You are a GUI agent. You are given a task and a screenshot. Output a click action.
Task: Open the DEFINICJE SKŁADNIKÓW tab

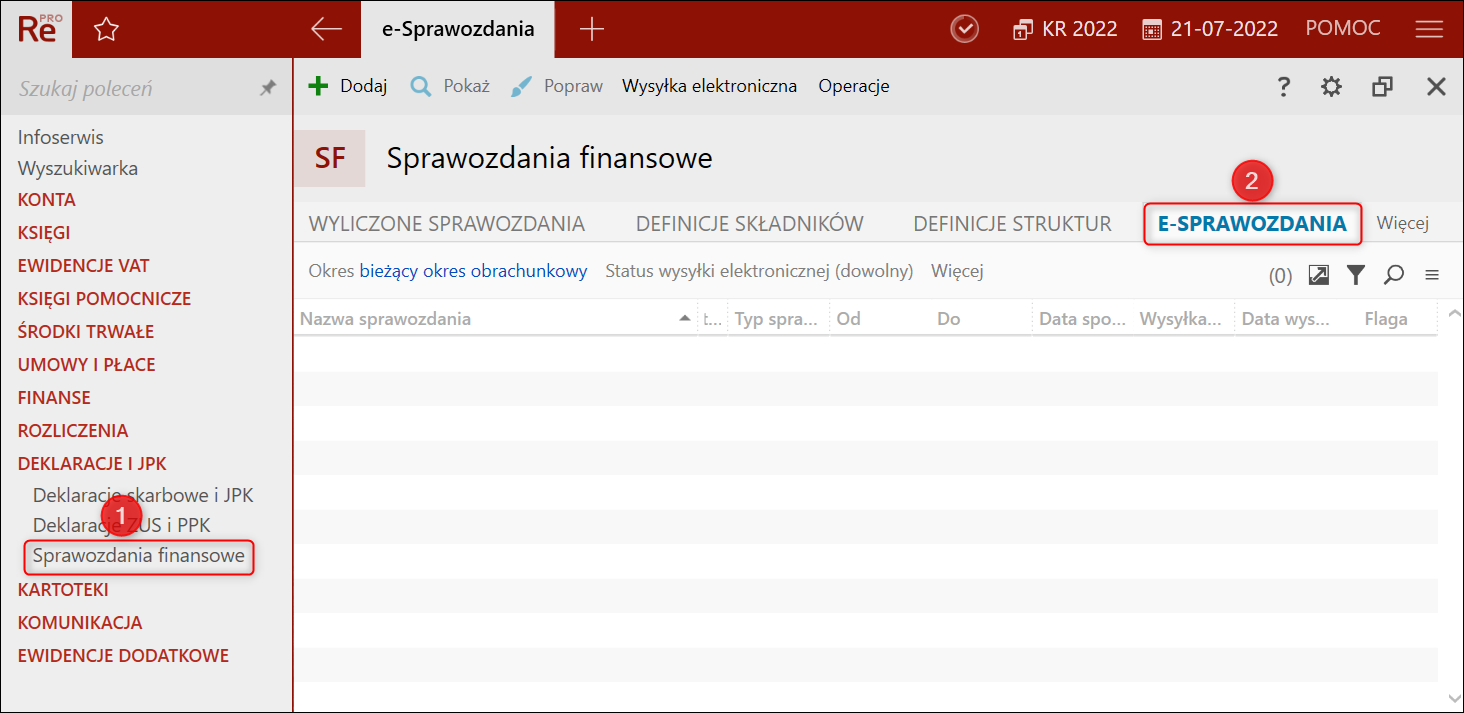(x=750, y=224)
